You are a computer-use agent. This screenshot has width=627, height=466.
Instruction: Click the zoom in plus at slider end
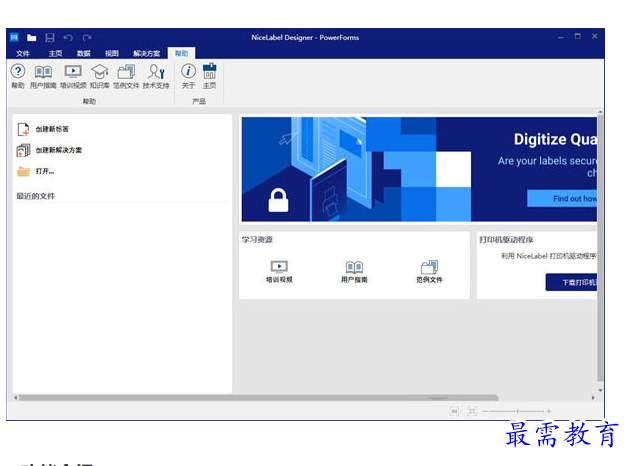click(x=549, y=411)
